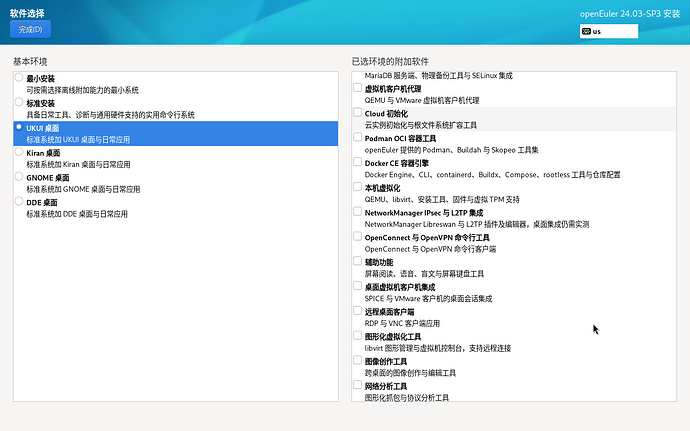
Task: Enable the 辅助功能 checkbox
Action: (x=357, y=261)
